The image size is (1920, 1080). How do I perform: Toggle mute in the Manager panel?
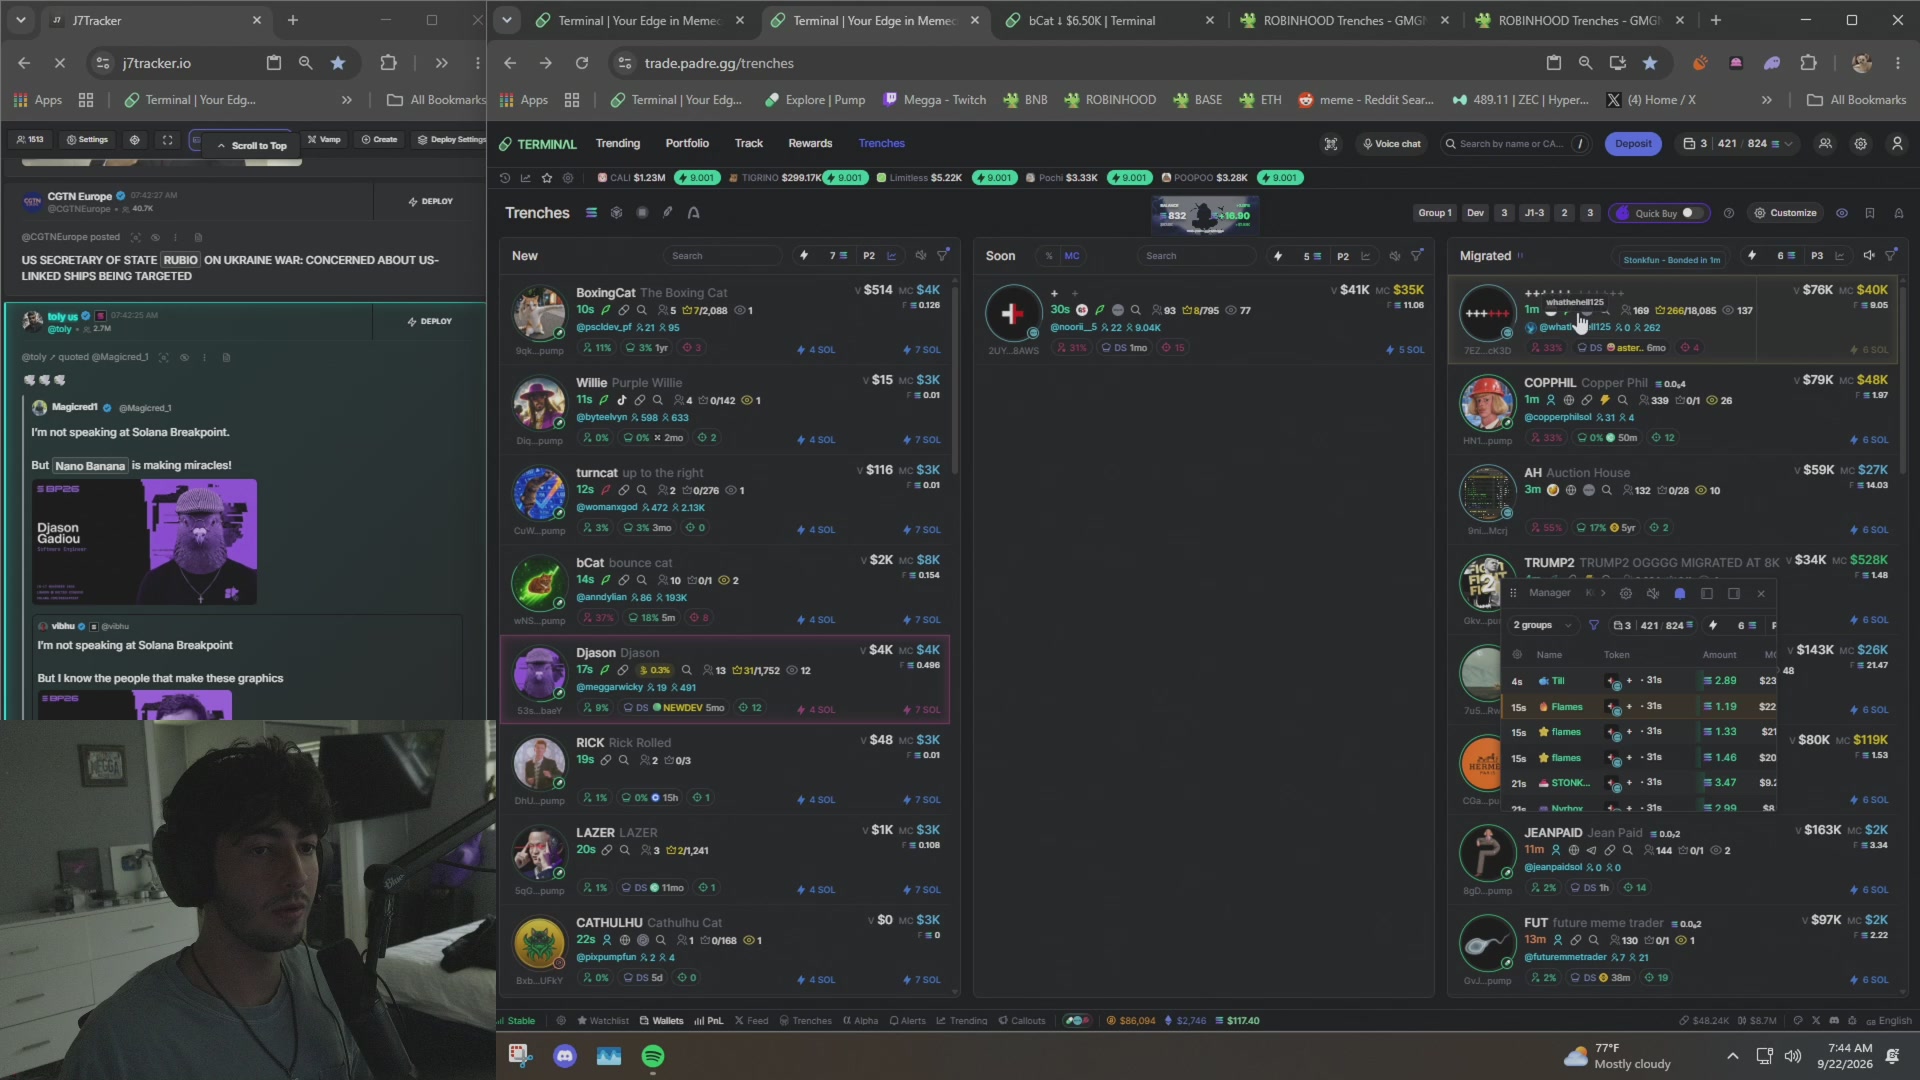coord(1653,594)
